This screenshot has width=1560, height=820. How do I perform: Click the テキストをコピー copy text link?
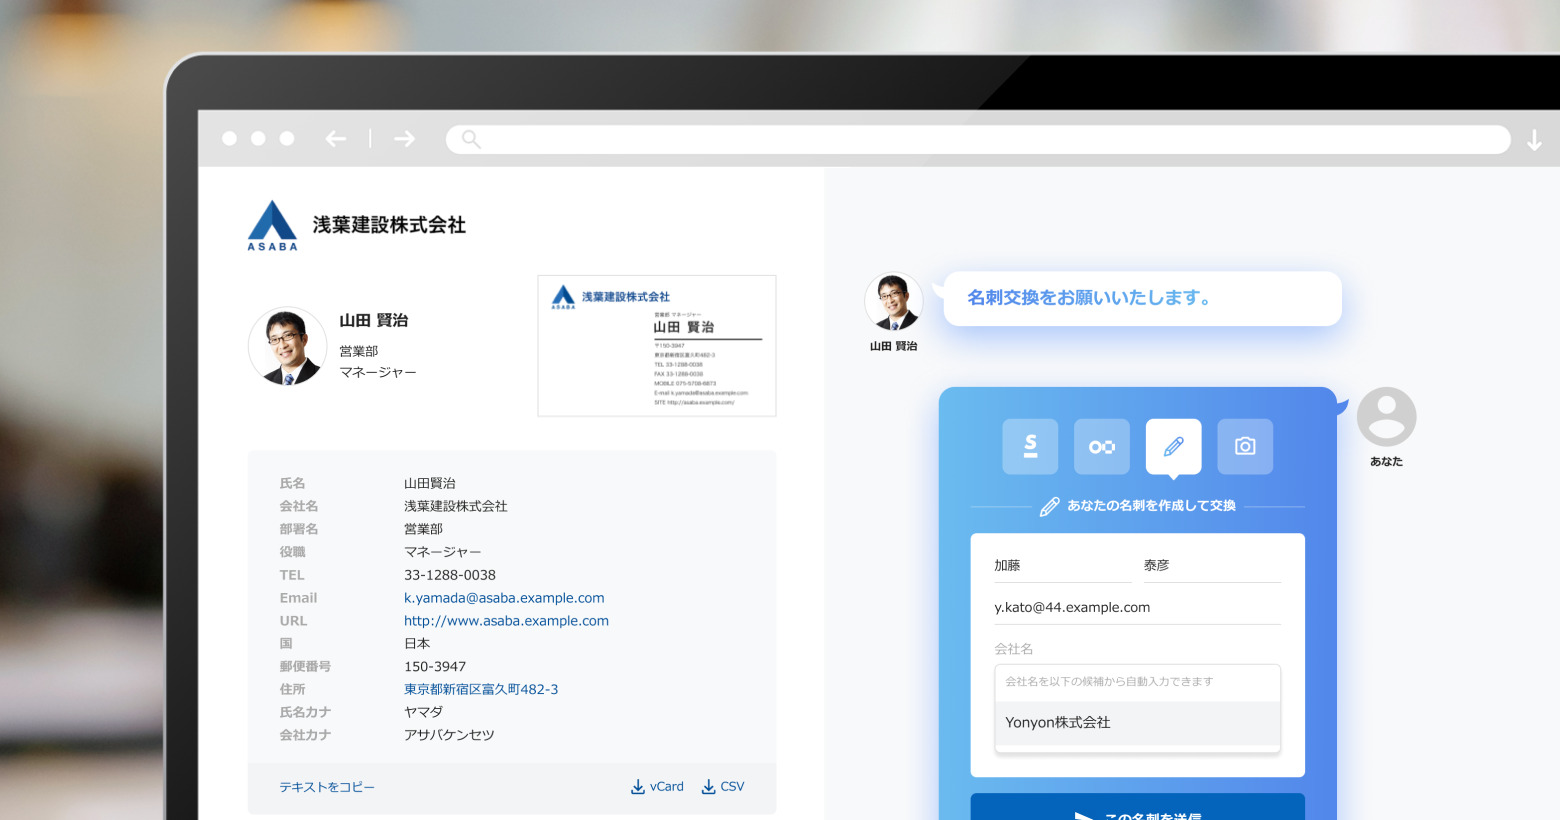click(327, 787)
